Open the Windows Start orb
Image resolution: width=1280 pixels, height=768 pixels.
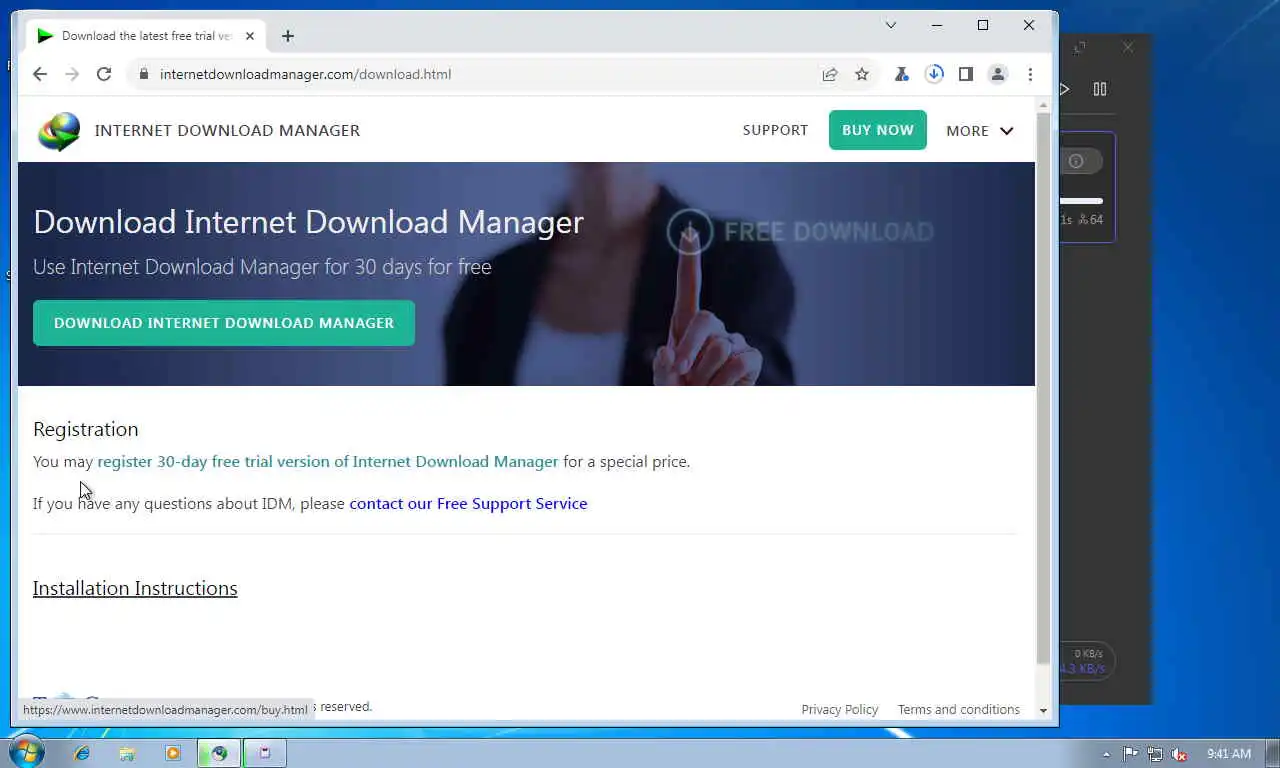click(x=26, y=752)
